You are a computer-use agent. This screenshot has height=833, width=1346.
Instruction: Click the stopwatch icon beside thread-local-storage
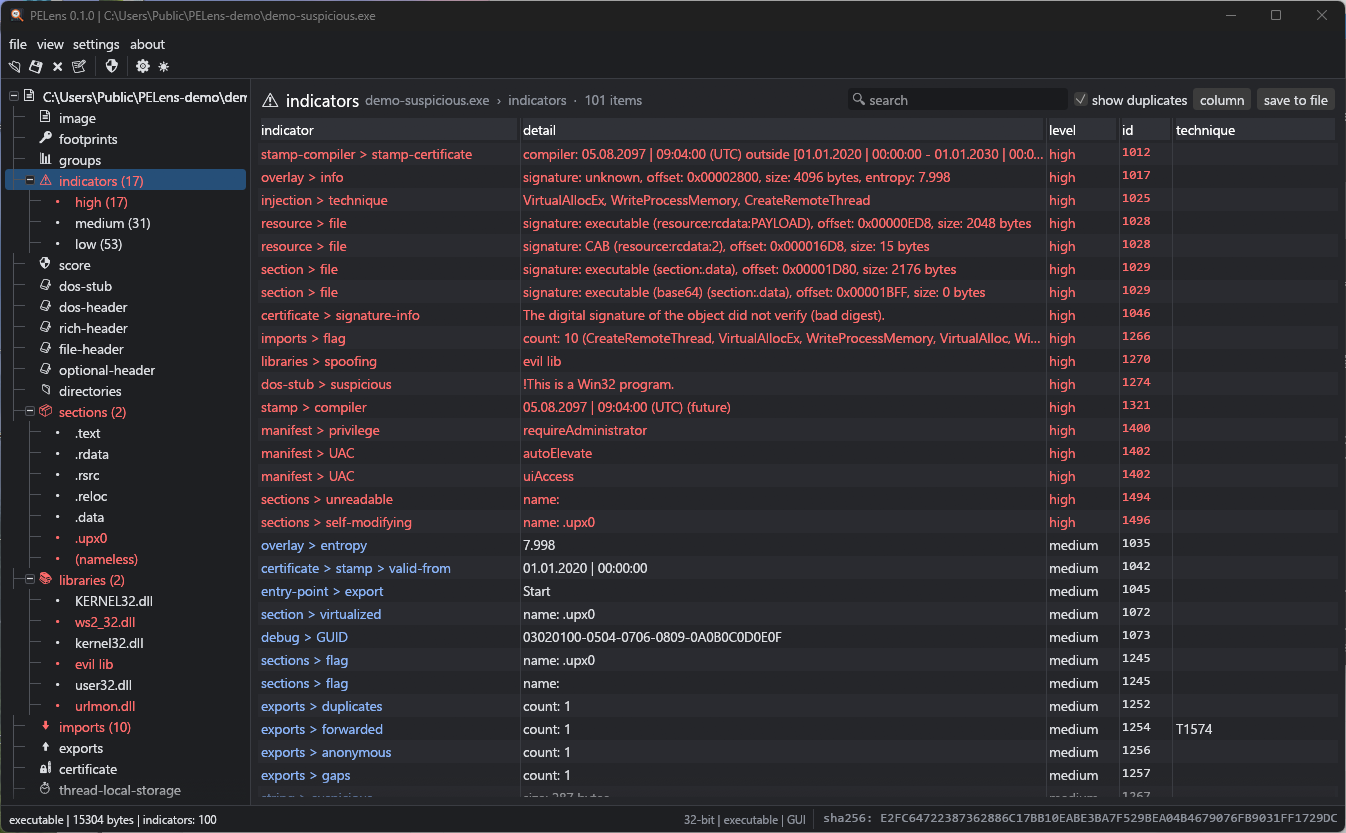[x=45, y=789]
